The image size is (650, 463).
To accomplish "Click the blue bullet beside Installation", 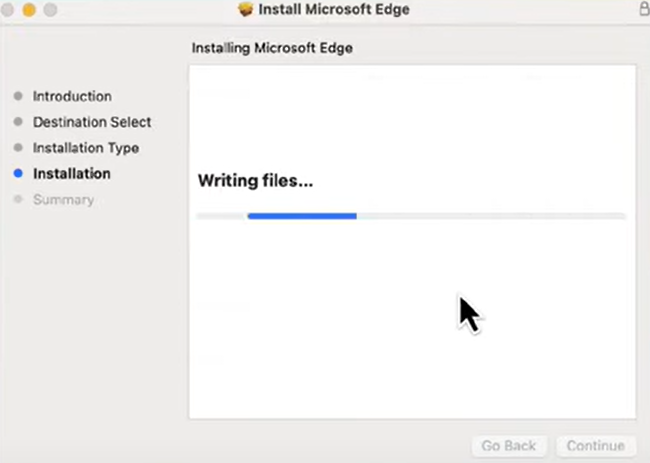I will pos(18,174).
